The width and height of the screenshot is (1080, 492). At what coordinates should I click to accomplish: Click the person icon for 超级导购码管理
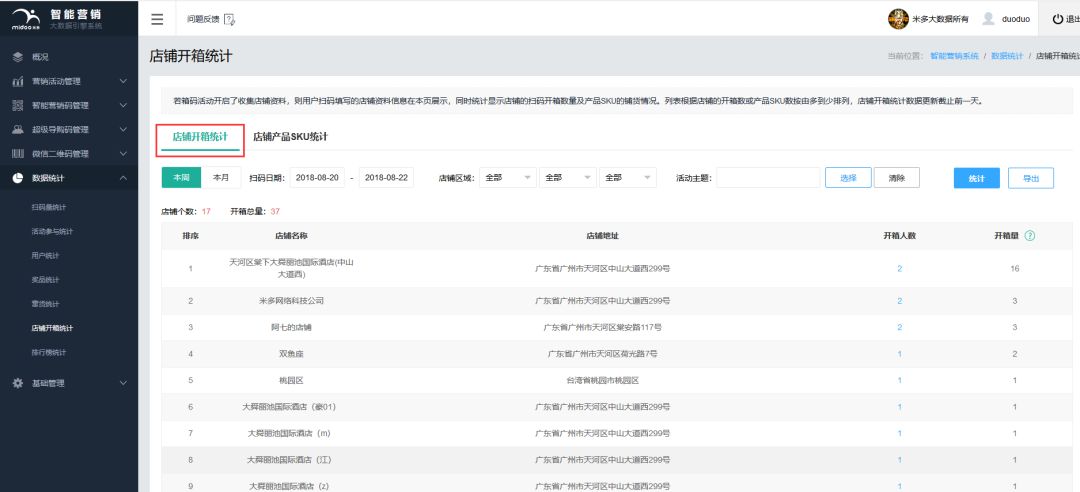coord(18,130)
